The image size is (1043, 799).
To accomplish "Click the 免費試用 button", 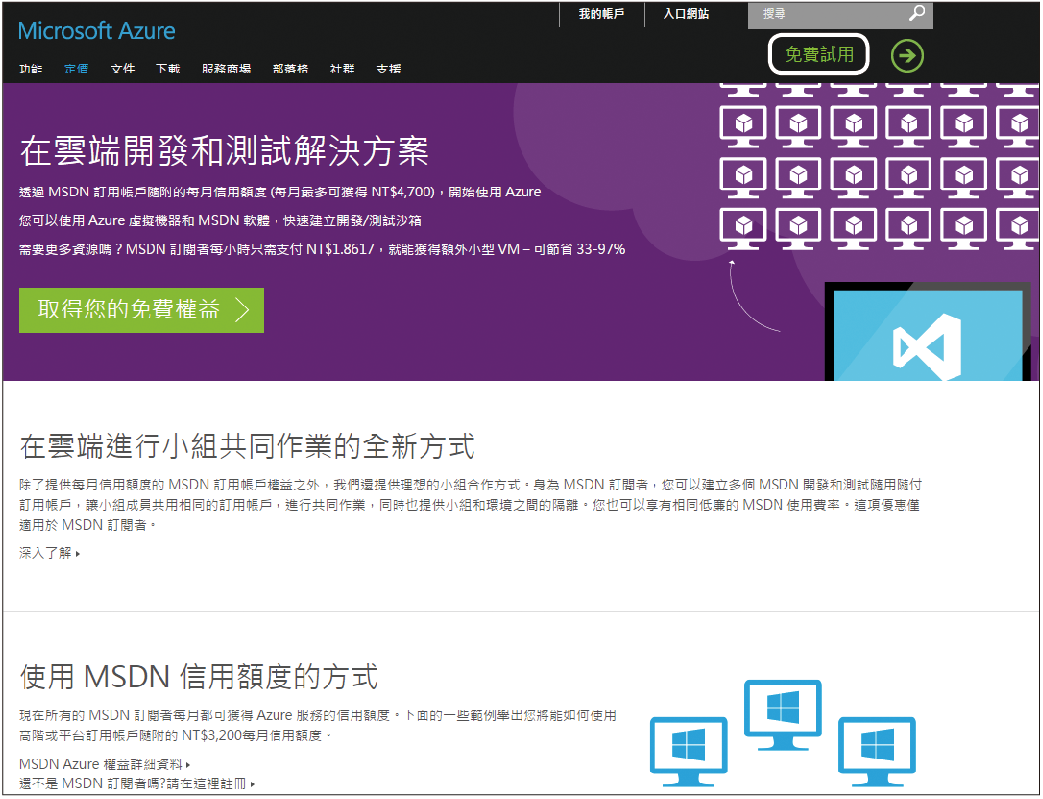I will point(819,55).
